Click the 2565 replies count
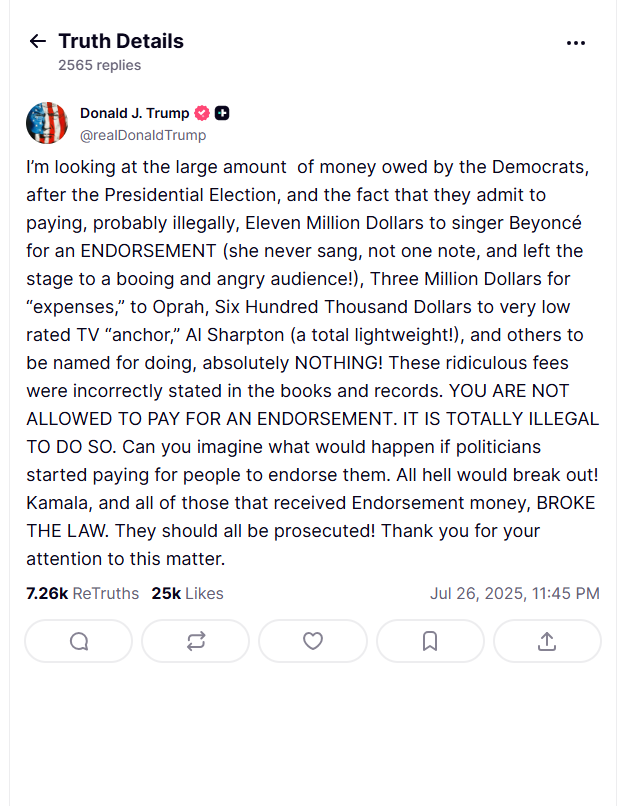The image size is (629, 806). coord(99,65)
